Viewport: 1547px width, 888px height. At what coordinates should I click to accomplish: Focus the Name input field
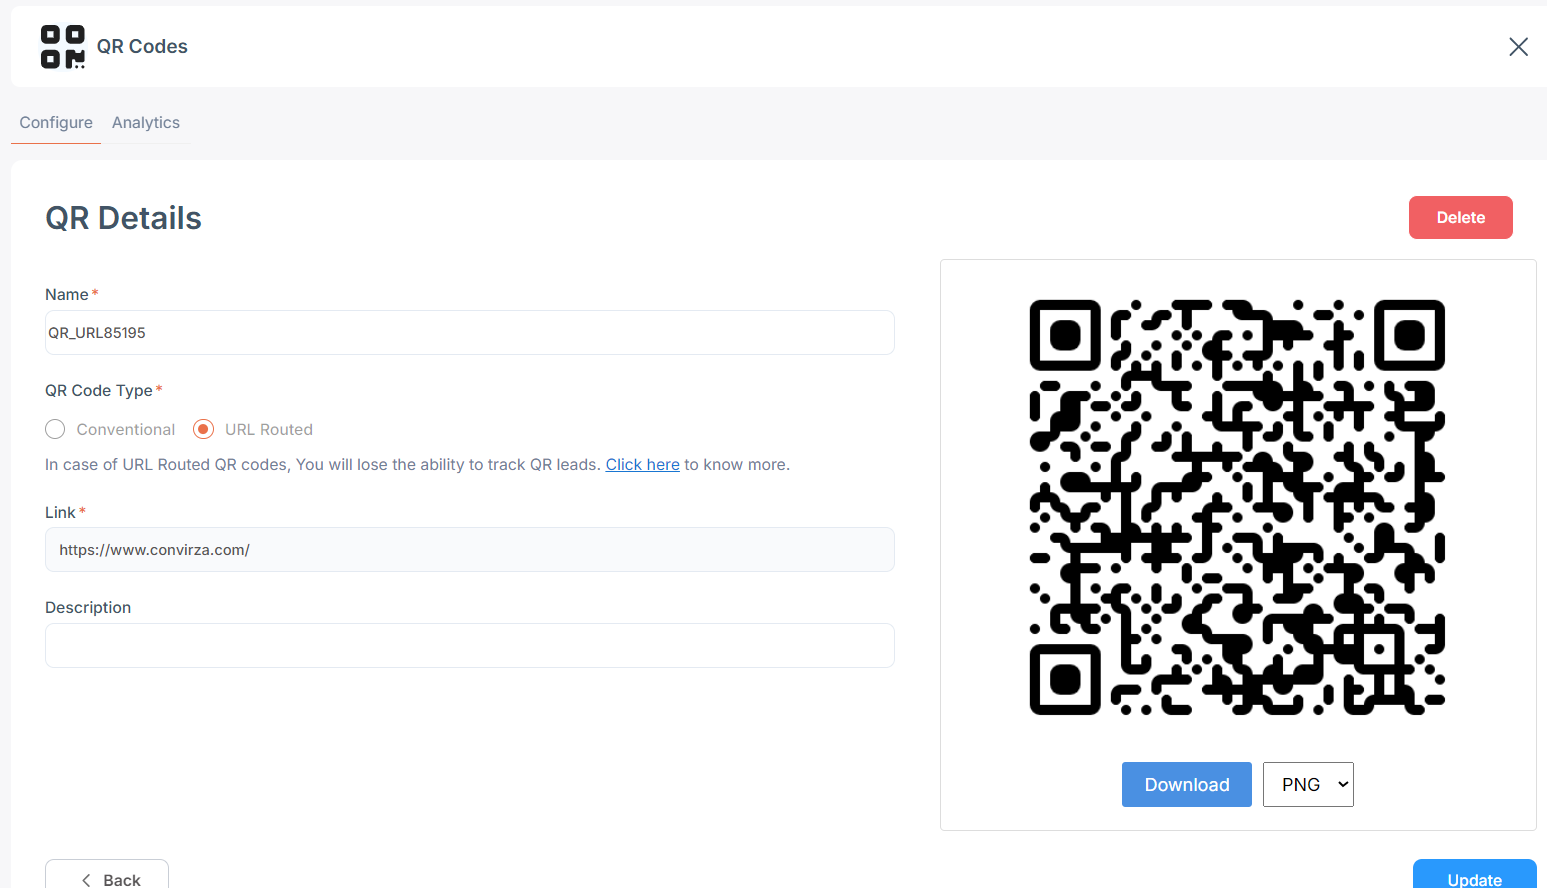469,333
